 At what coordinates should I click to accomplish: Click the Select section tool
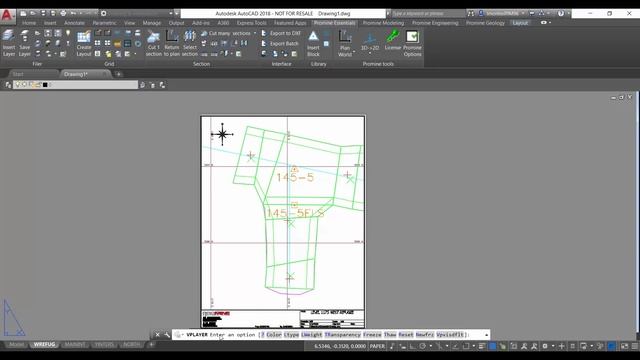click(190, 43)
